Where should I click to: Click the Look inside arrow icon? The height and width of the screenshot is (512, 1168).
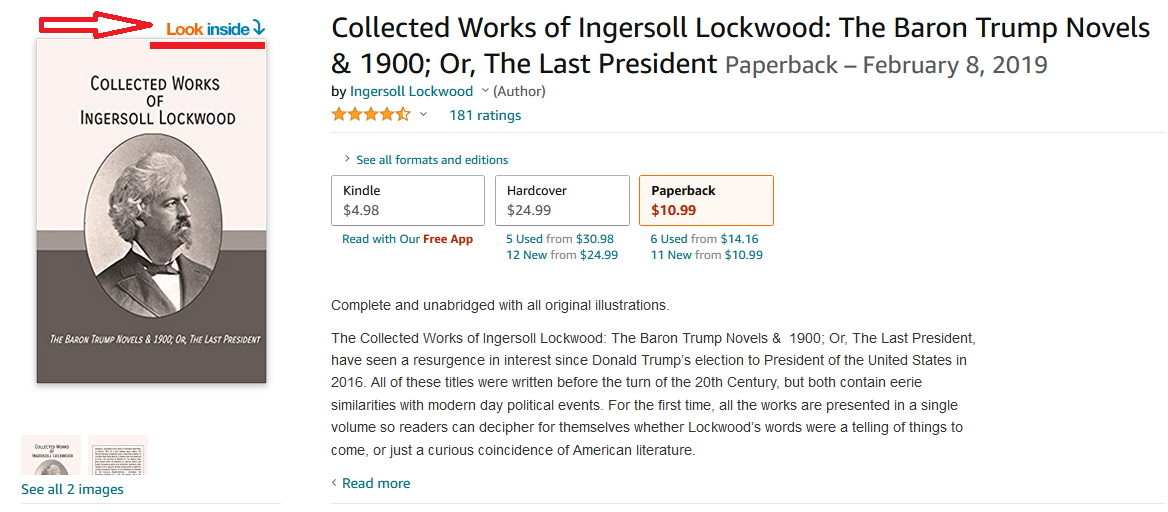(x=258, y=28)
